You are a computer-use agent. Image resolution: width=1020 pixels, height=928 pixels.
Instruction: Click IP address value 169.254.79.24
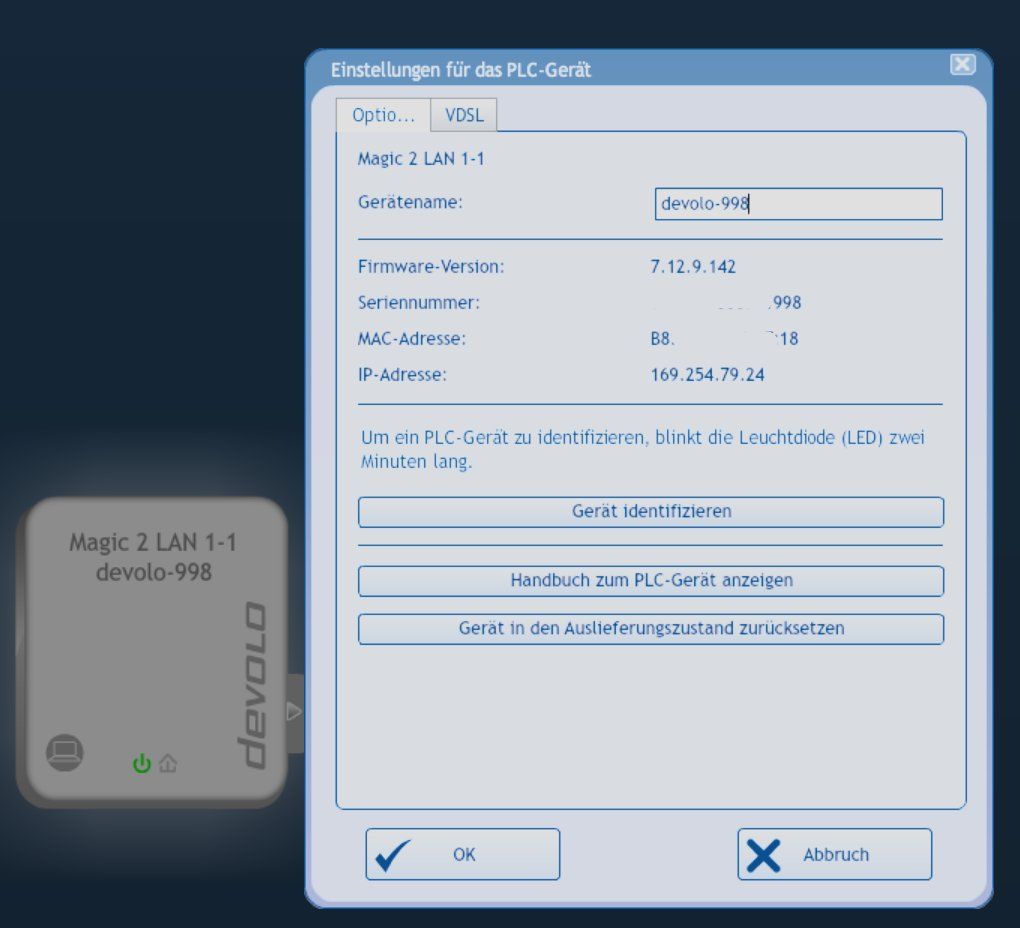pos(707,375)
